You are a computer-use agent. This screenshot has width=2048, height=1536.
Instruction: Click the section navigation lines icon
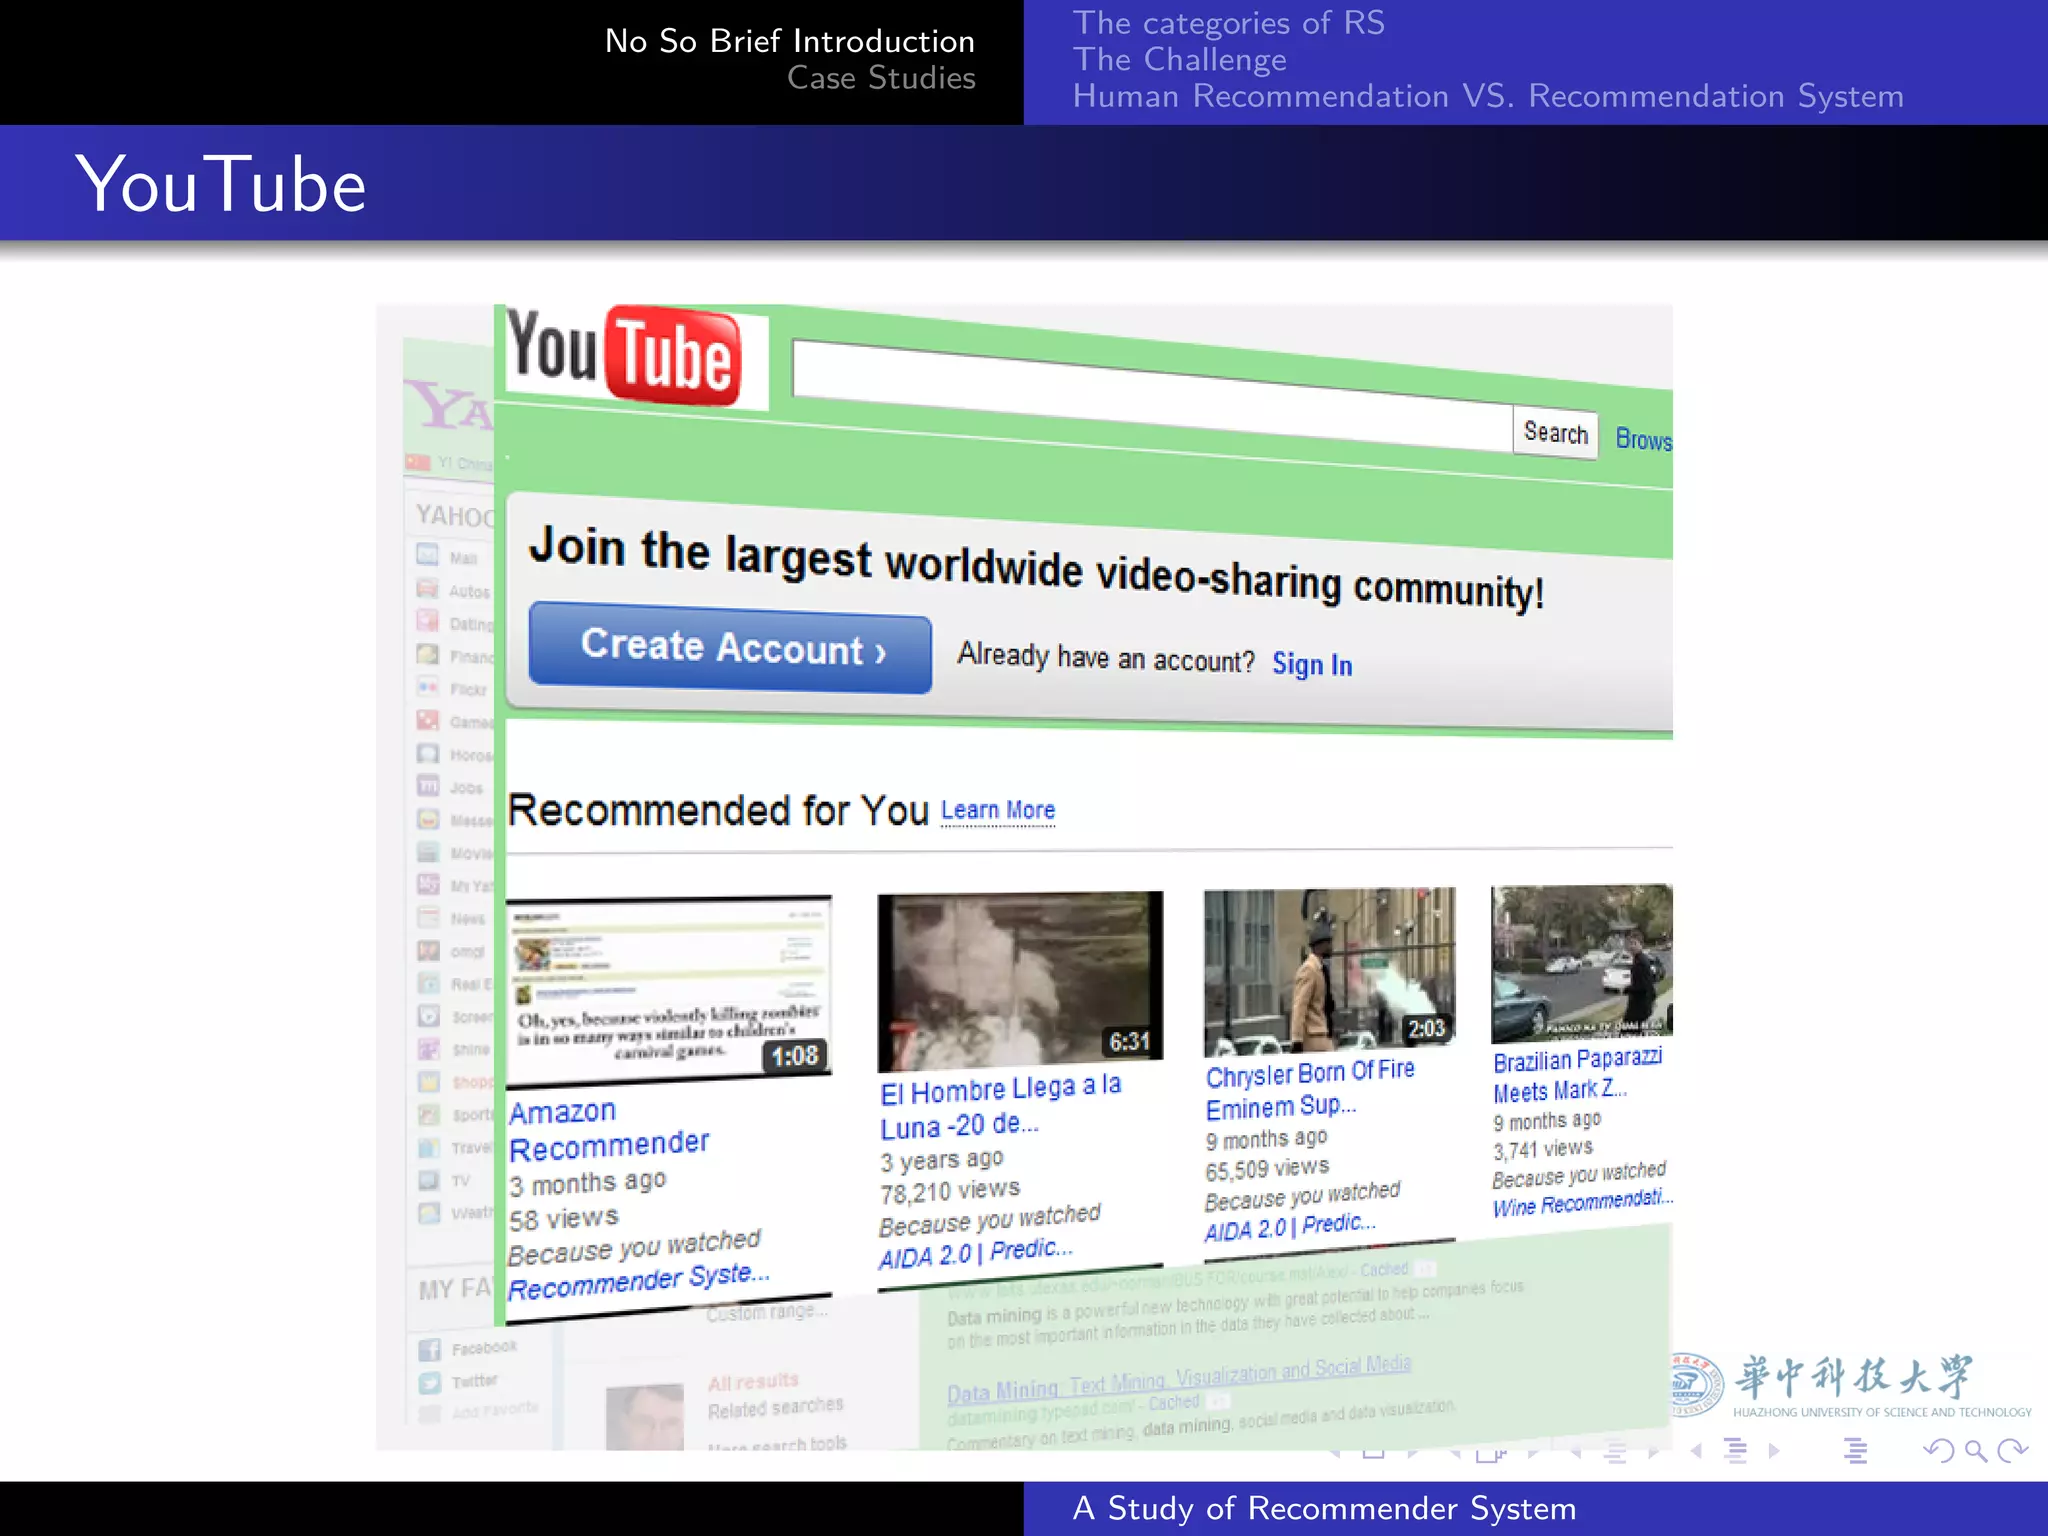1736,1451
